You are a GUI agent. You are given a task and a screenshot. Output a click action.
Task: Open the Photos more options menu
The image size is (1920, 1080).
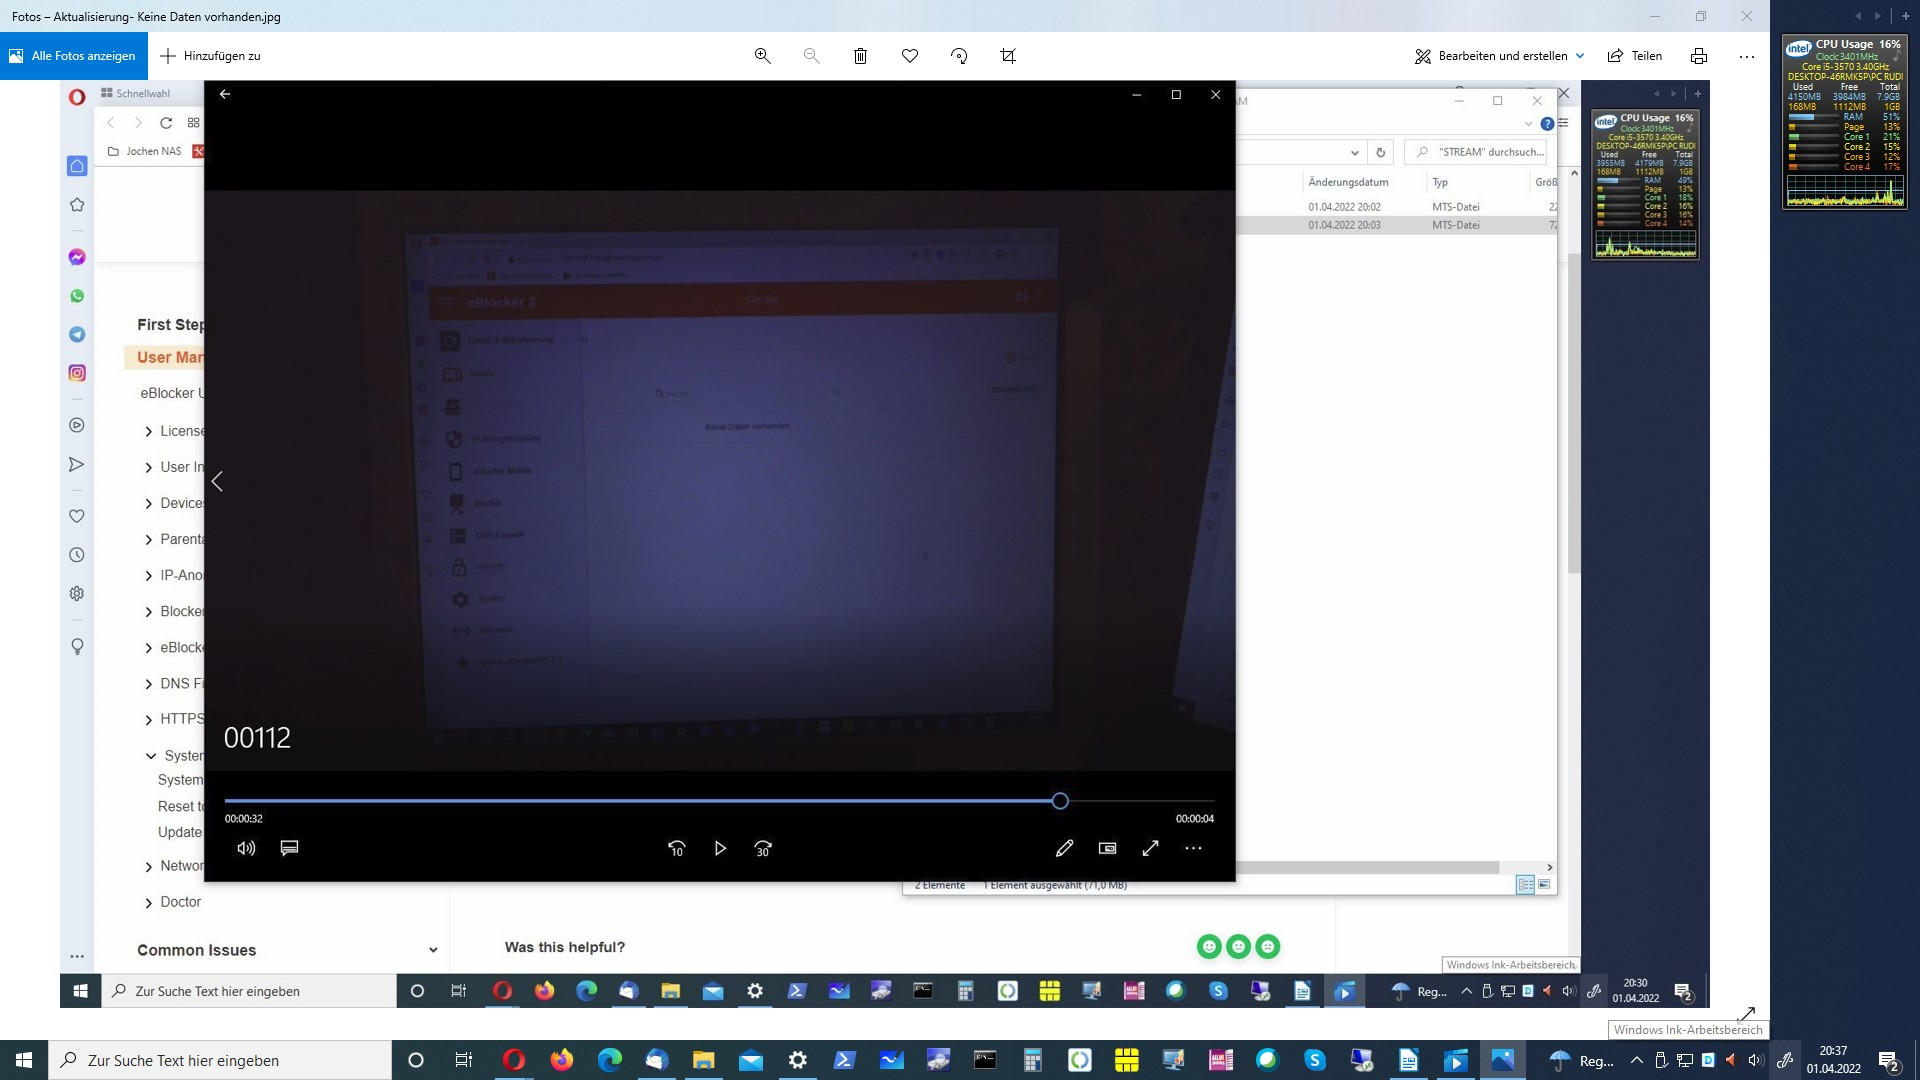tap(1747, 56)
